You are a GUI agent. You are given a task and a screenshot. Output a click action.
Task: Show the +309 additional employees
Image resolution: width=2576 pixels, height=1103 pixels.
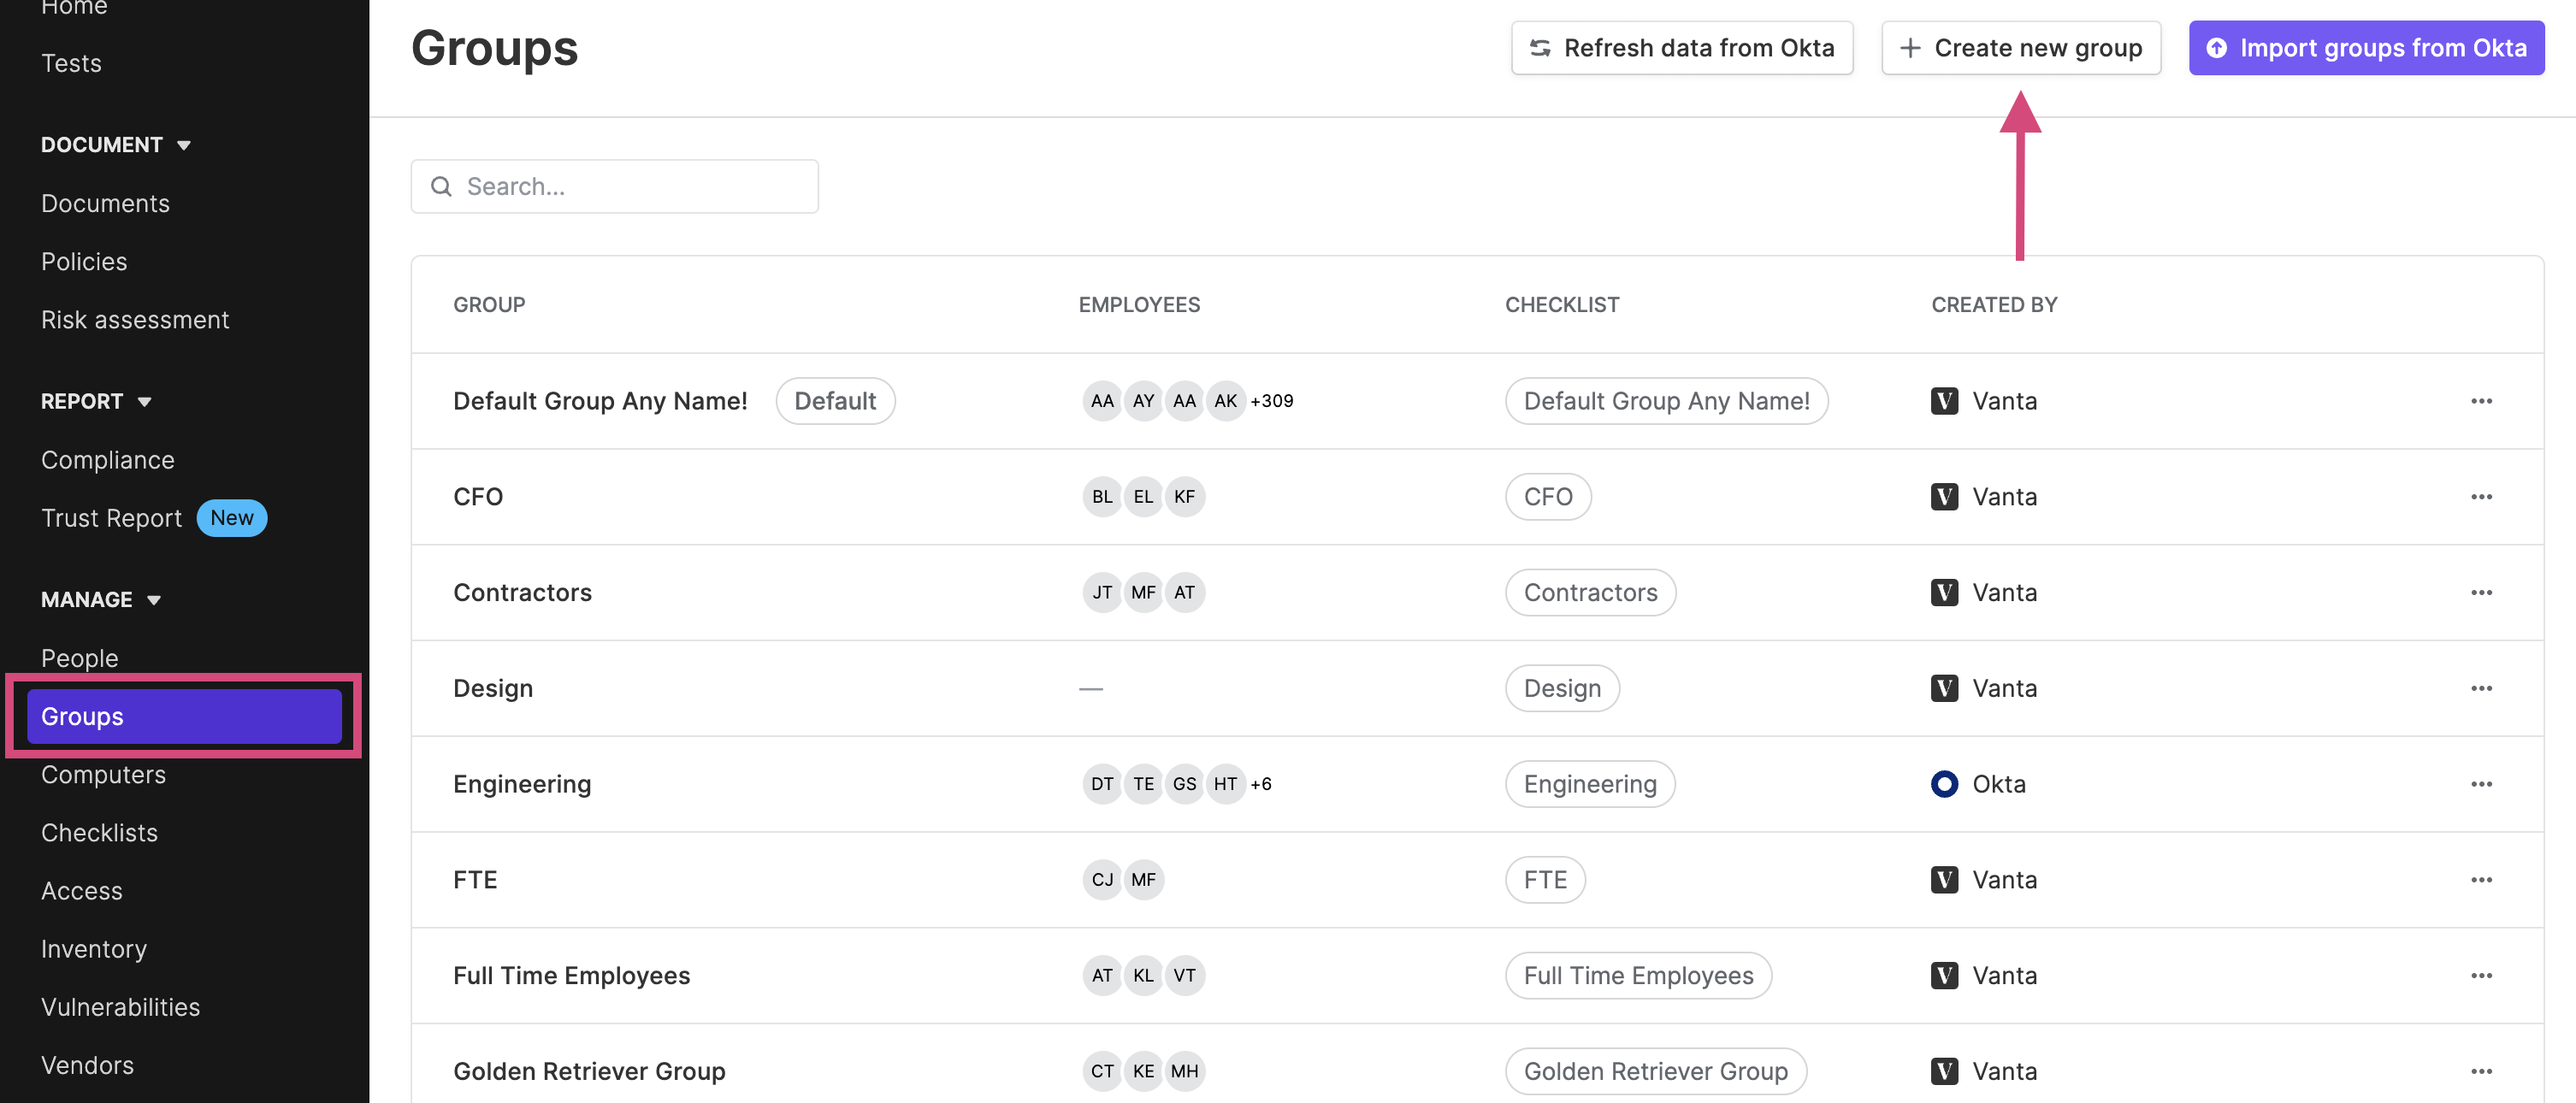point(1271,401)
